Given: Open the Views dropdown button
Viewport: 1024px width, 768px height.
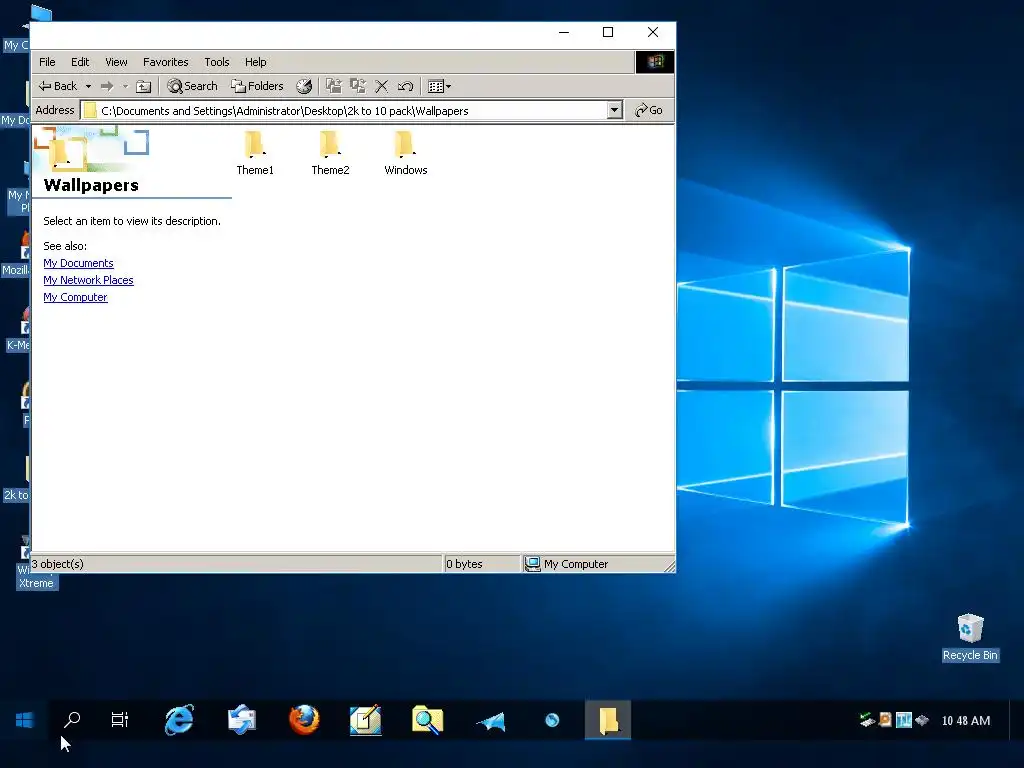Looking at the screenshot, I should (x=439, y=86).
